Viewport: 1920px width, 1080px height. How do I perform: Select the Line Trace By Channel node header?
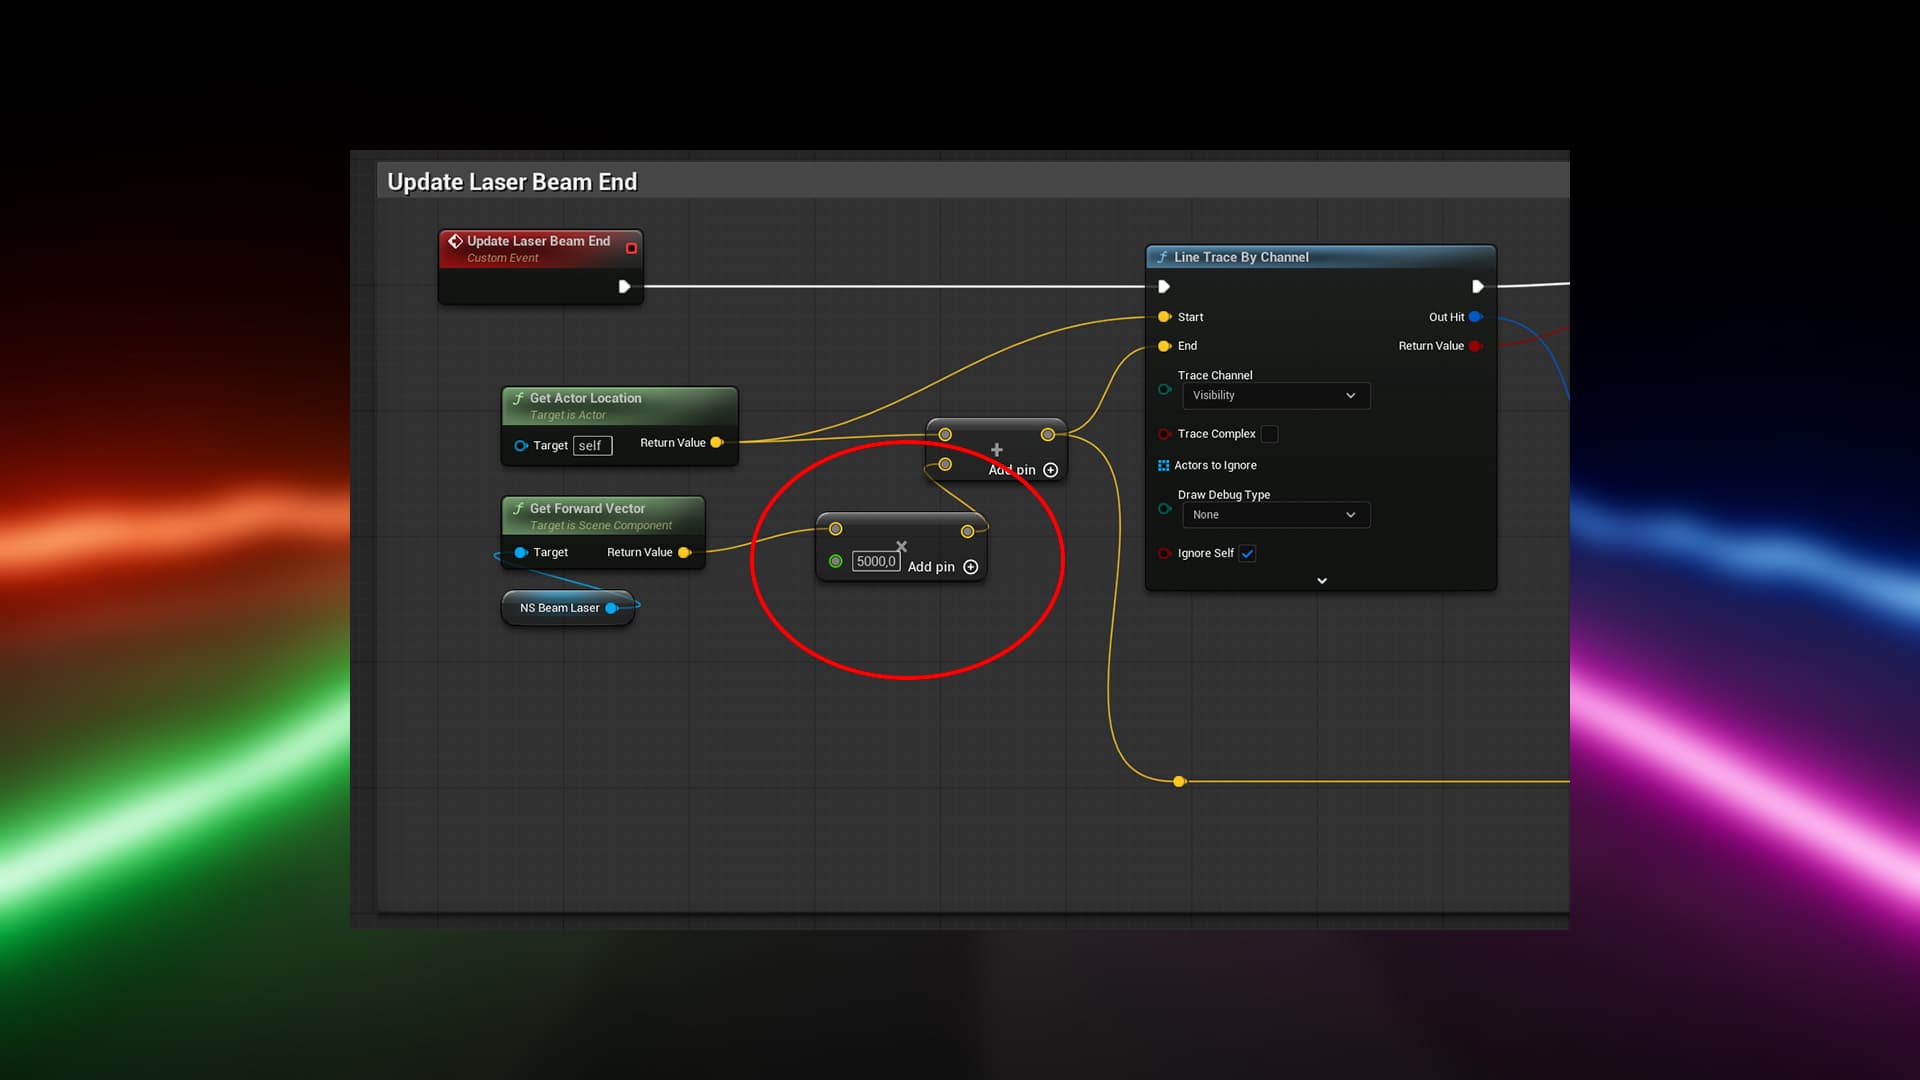[1321, 257]
